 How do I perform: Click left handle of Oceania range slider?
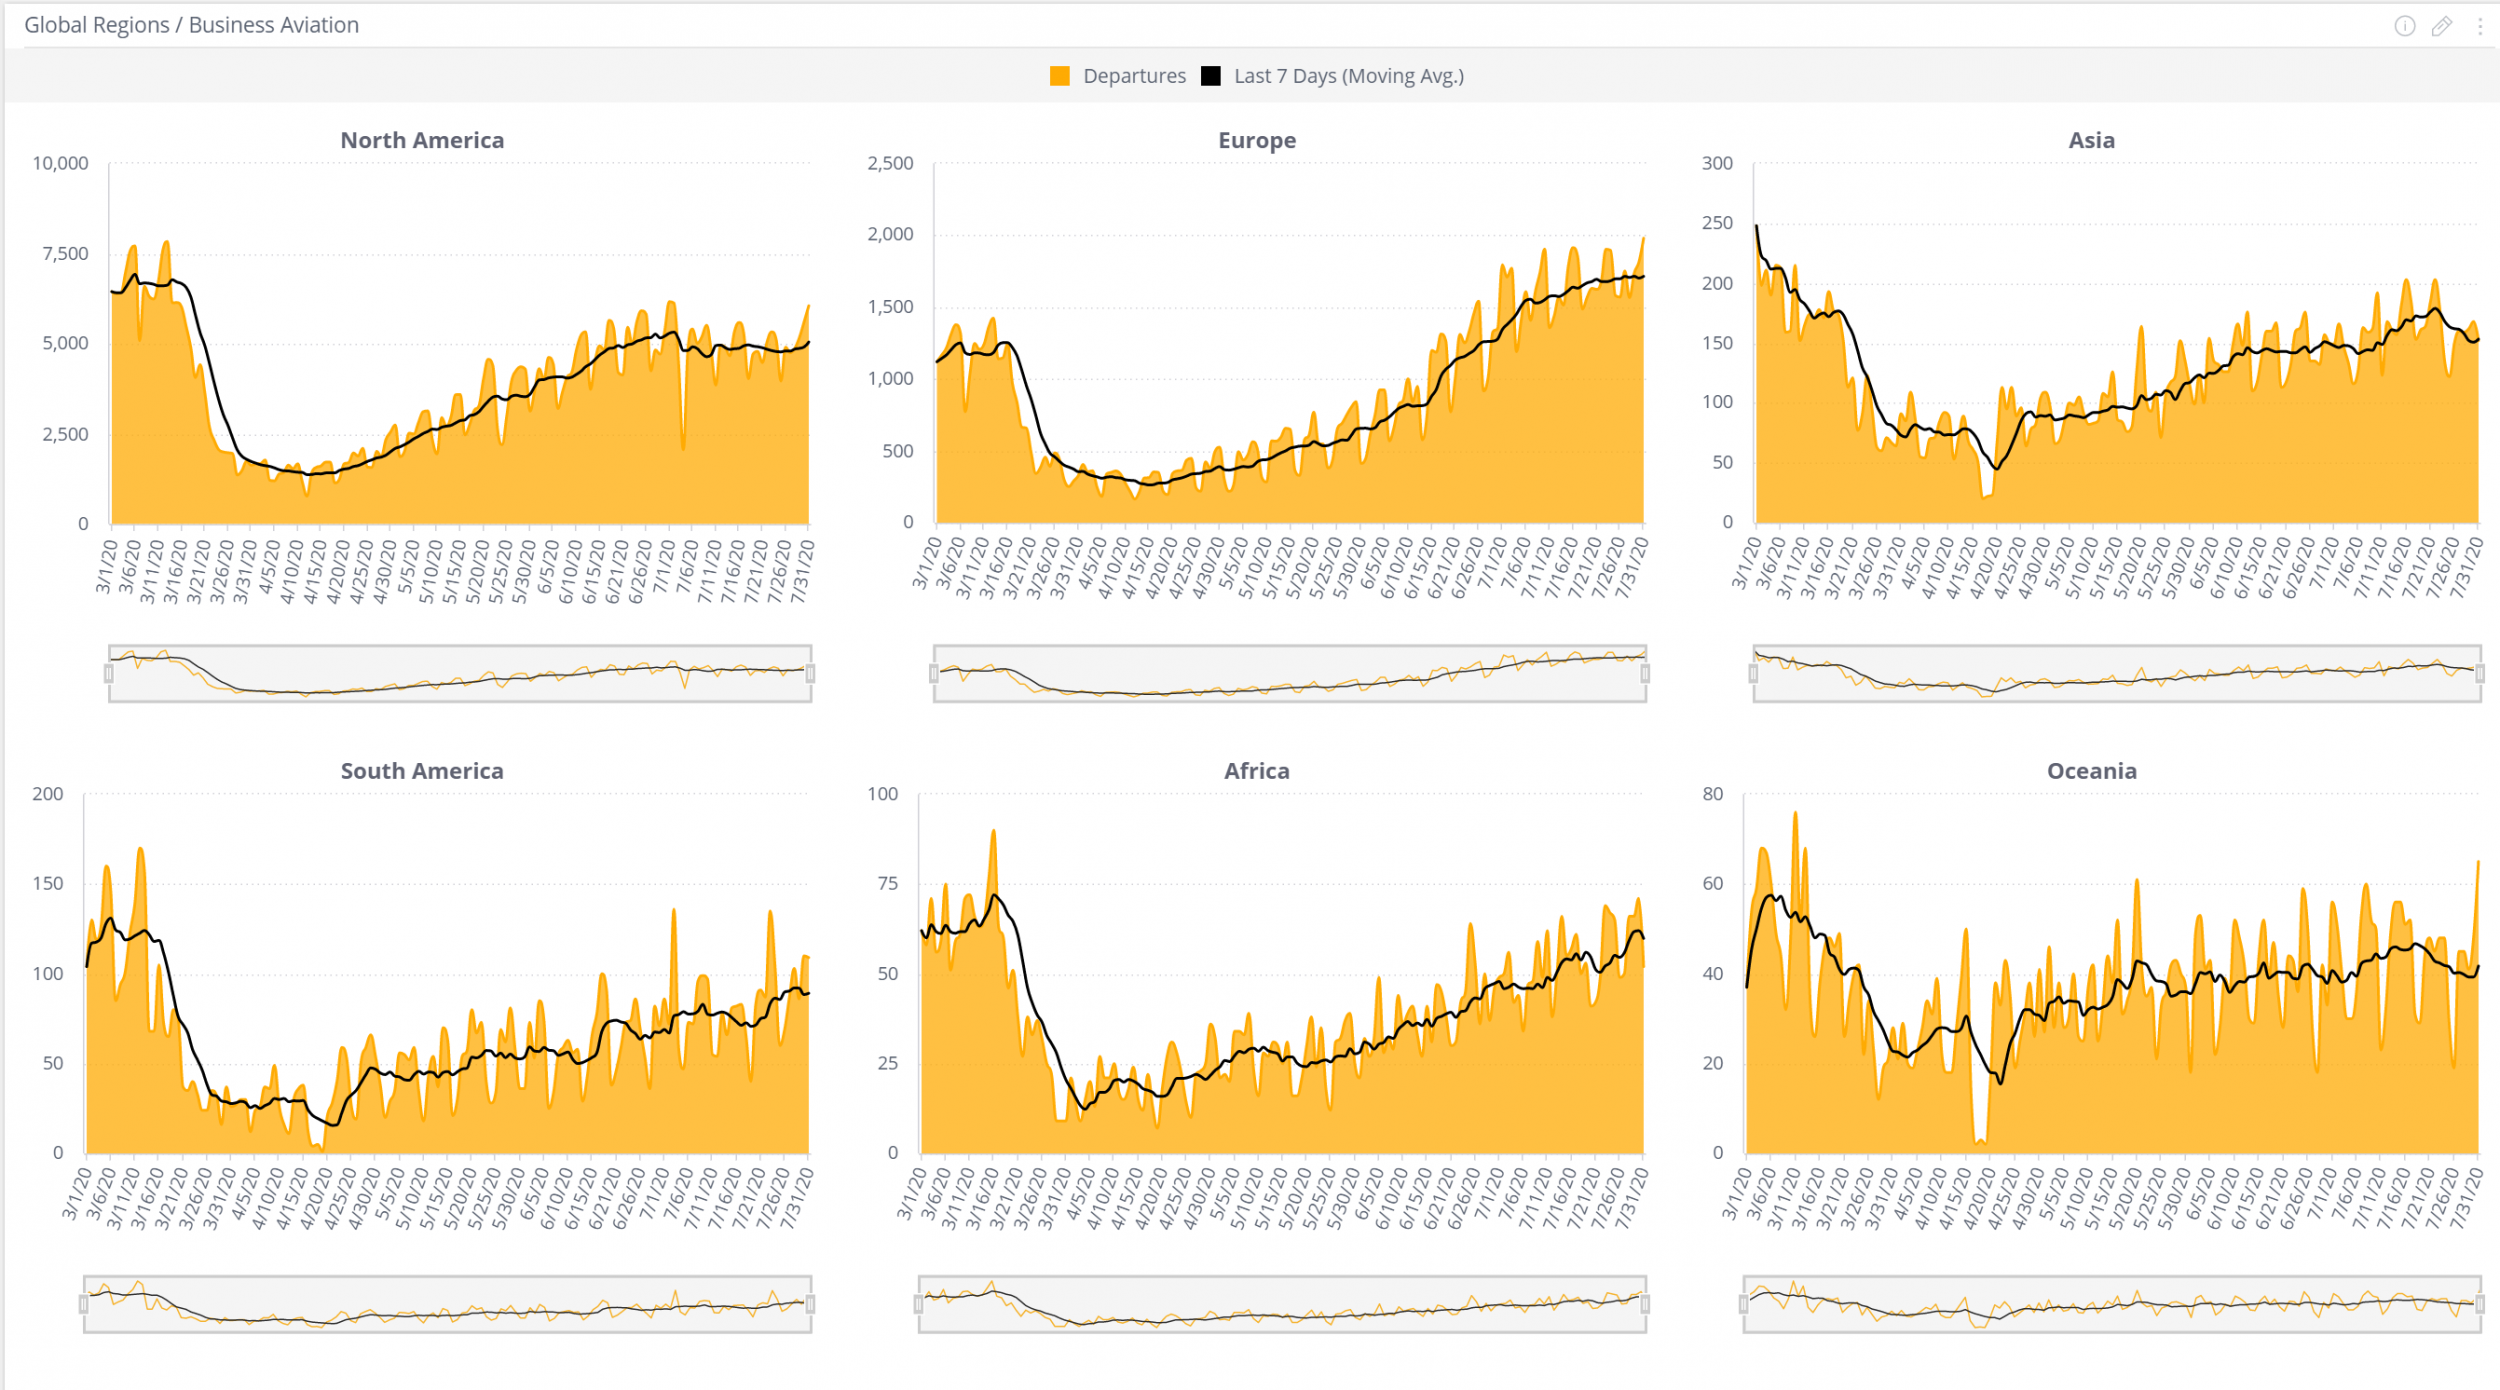click(1744, 1304)
